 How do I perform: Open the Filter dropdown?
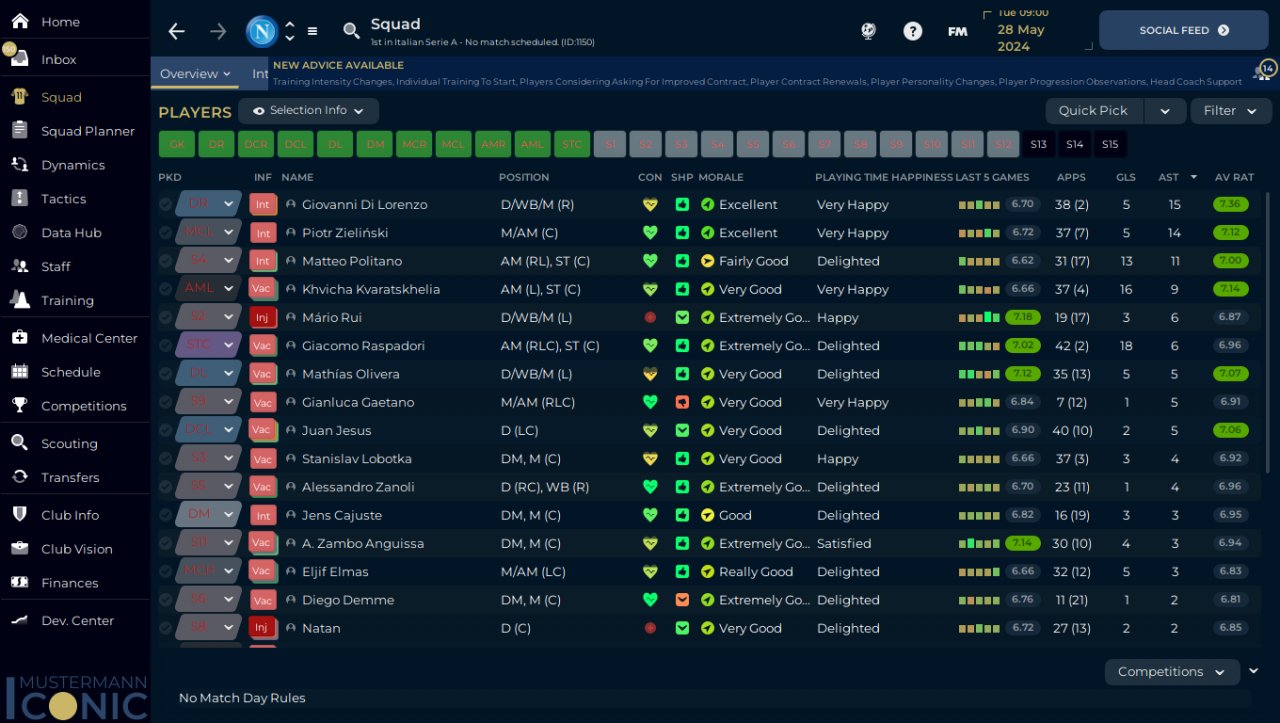point(1230,111)
